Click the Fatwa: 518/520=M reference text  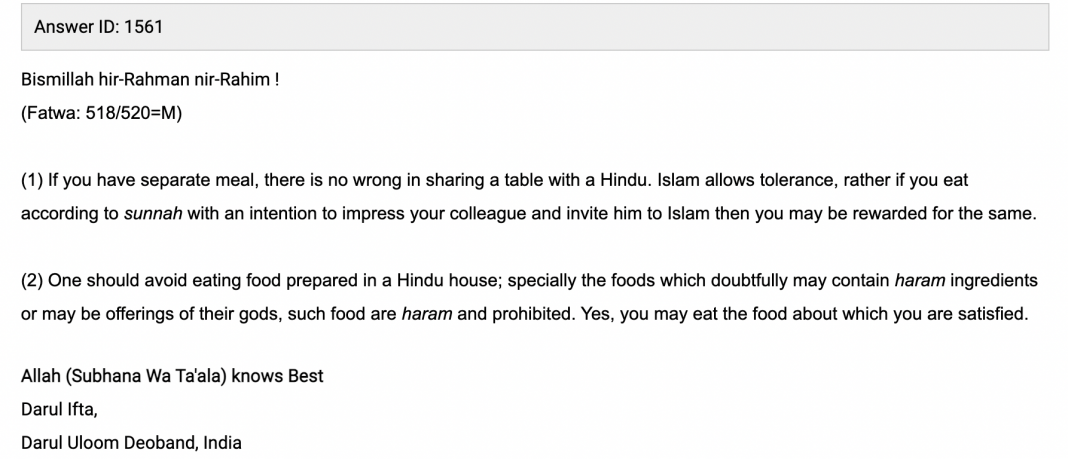(101, 113)
